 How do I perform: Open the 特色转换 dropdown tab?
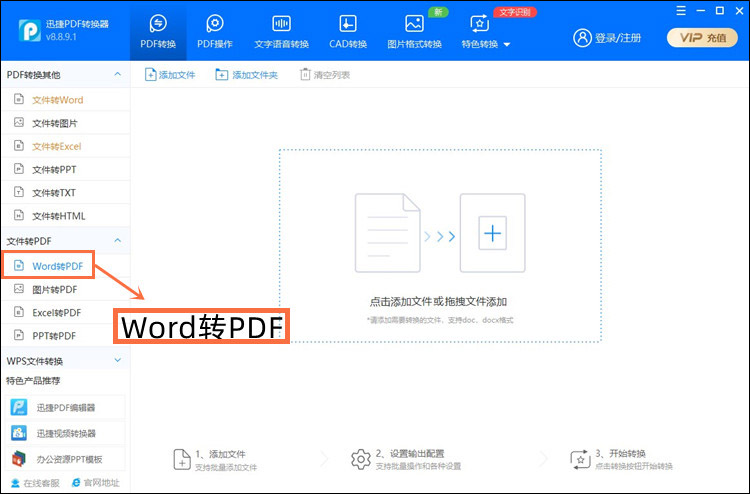[485, 31]
